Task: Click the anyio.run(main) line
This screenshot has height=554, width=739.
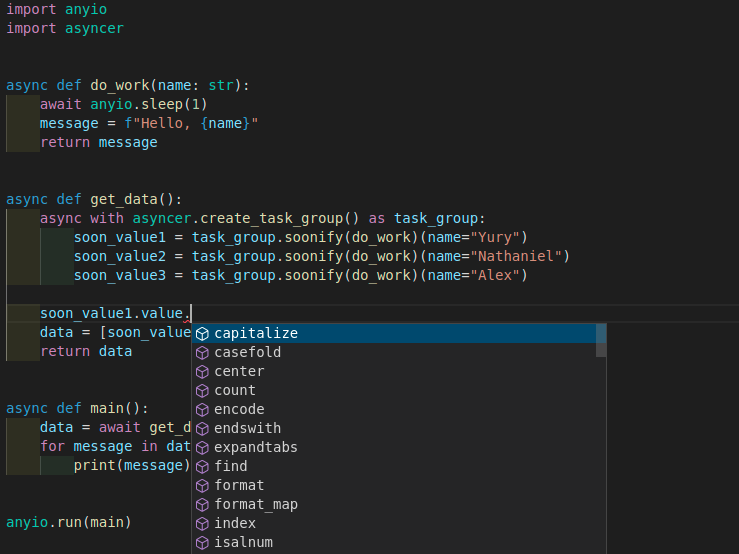Action: click(x=69, y=522)
